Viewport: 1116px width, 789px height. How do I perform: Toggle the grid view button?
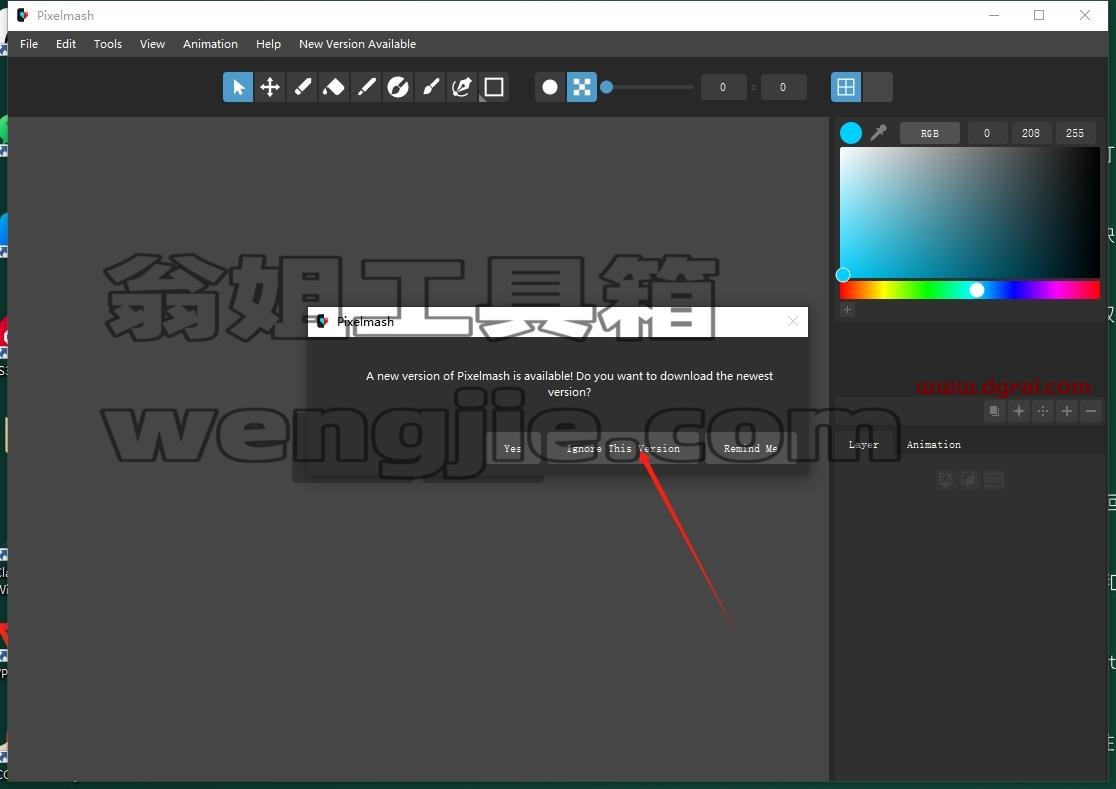point(846,87)
